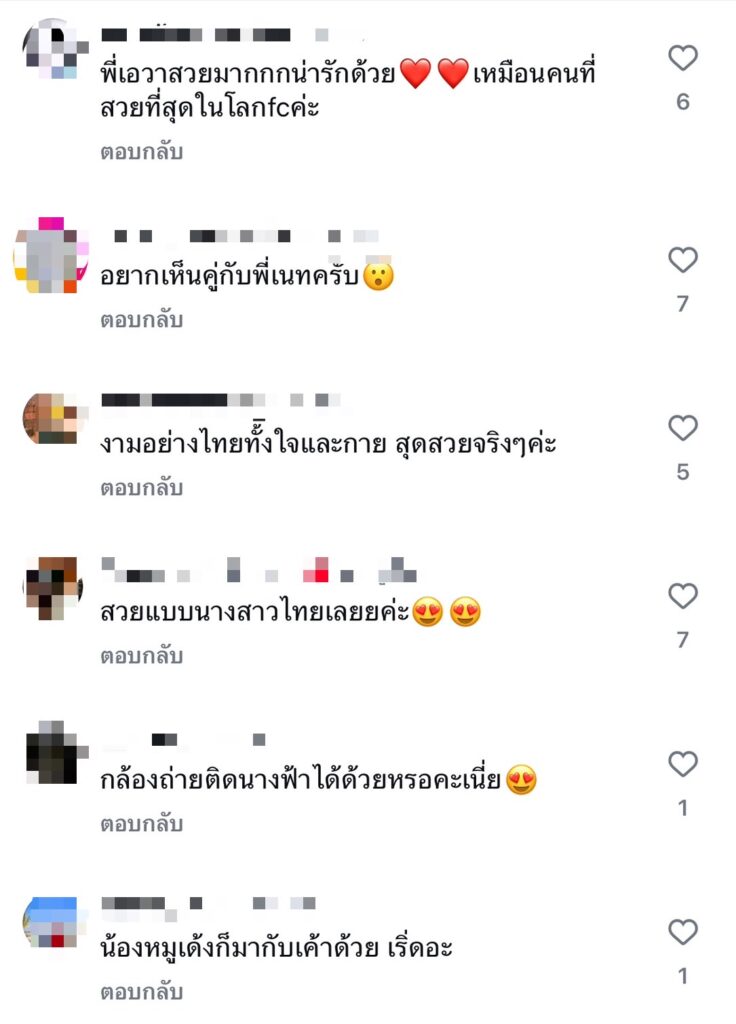Like the กล้องถ่ายติดนางฟ้า comment
Image resolution: width=736 pixels, height=1024 pixels.
[x=683, y=763]
